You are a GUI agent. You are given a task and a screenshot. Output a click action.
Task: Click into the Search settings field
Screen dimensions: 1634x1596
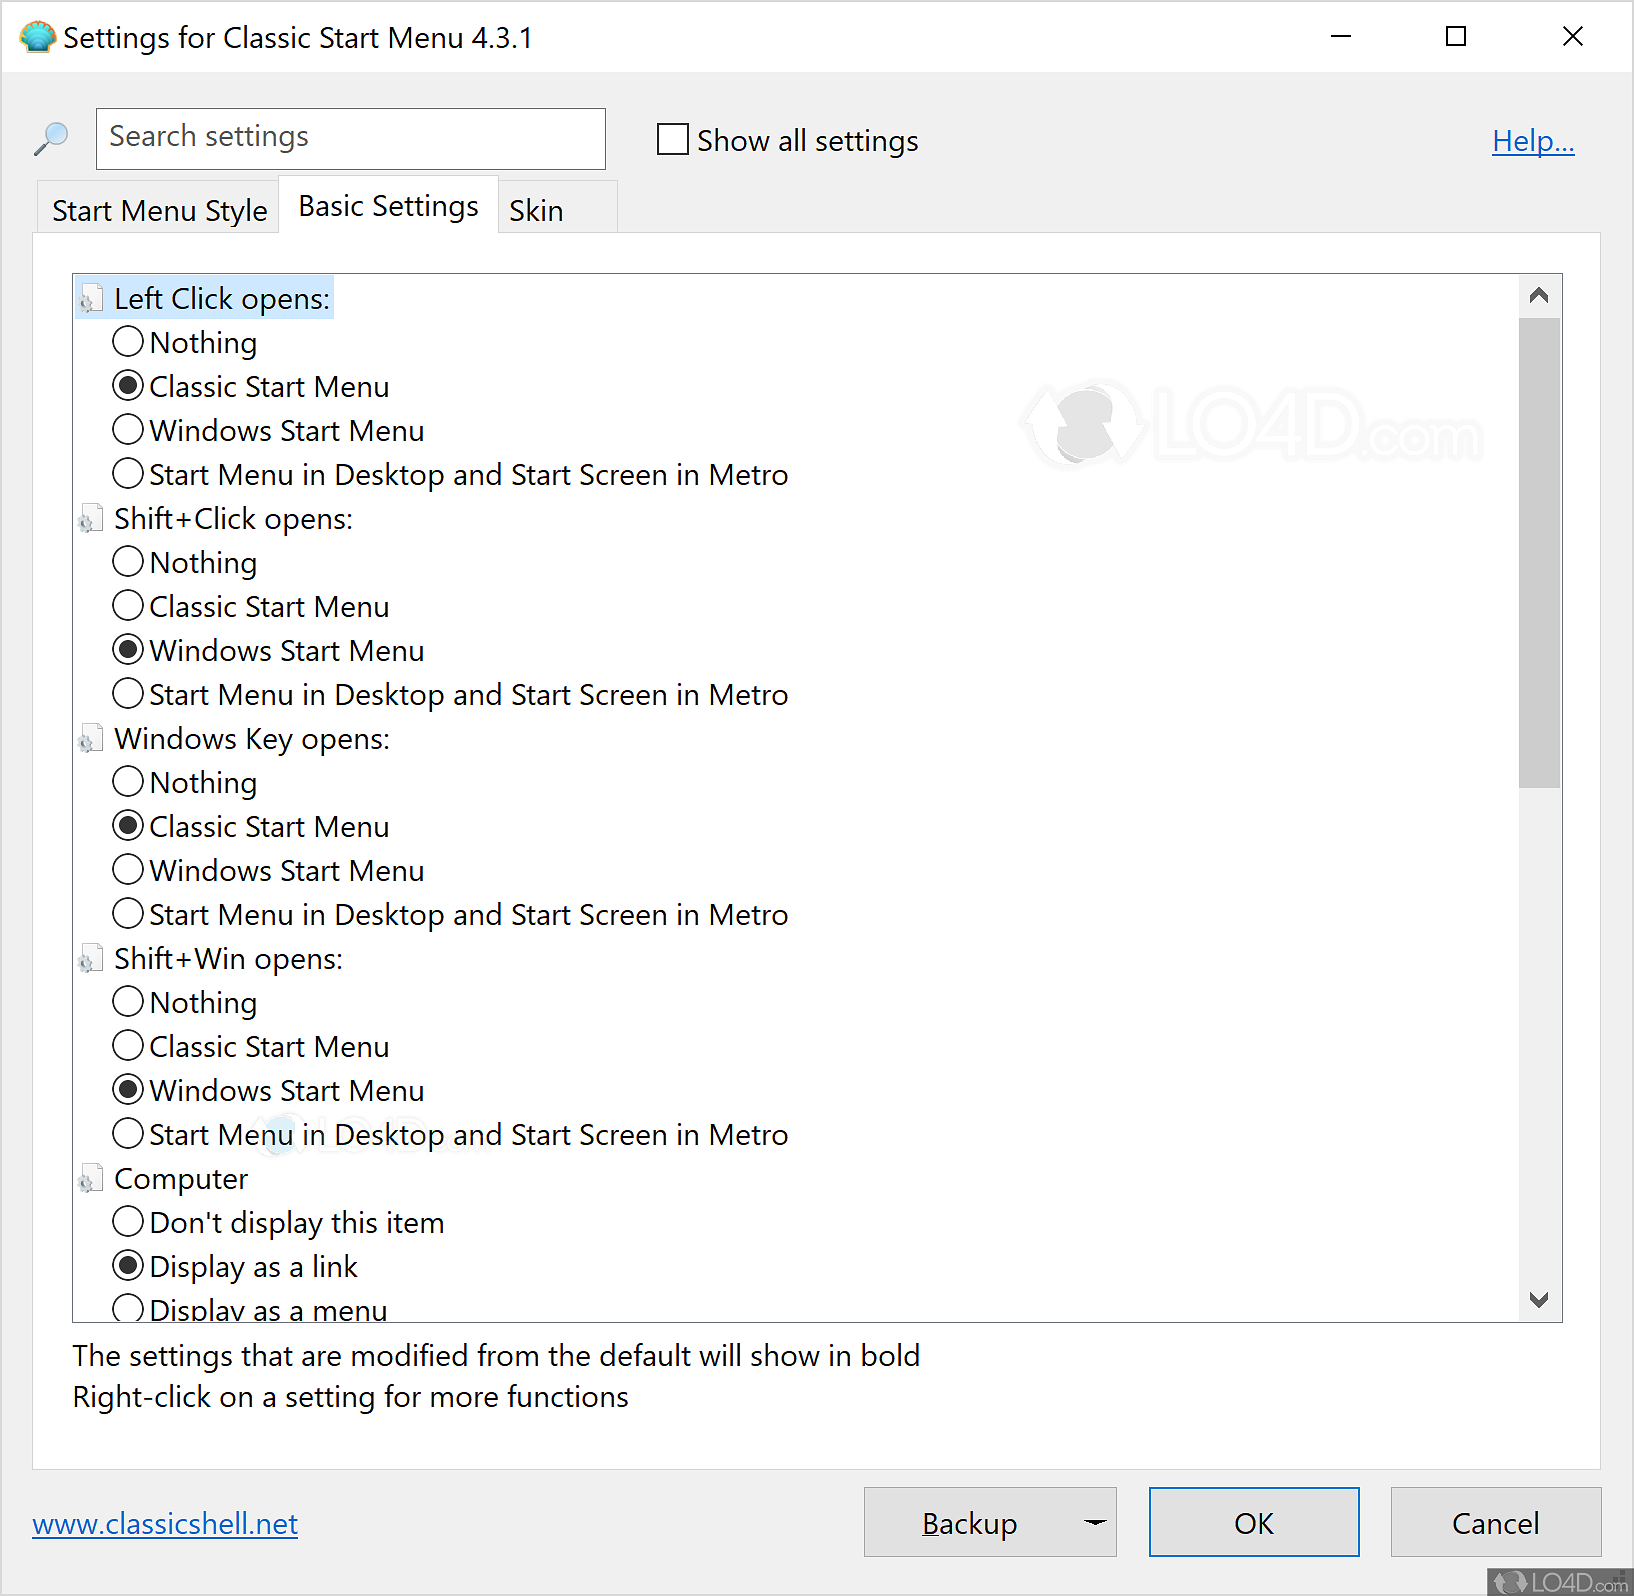point(350,138)
